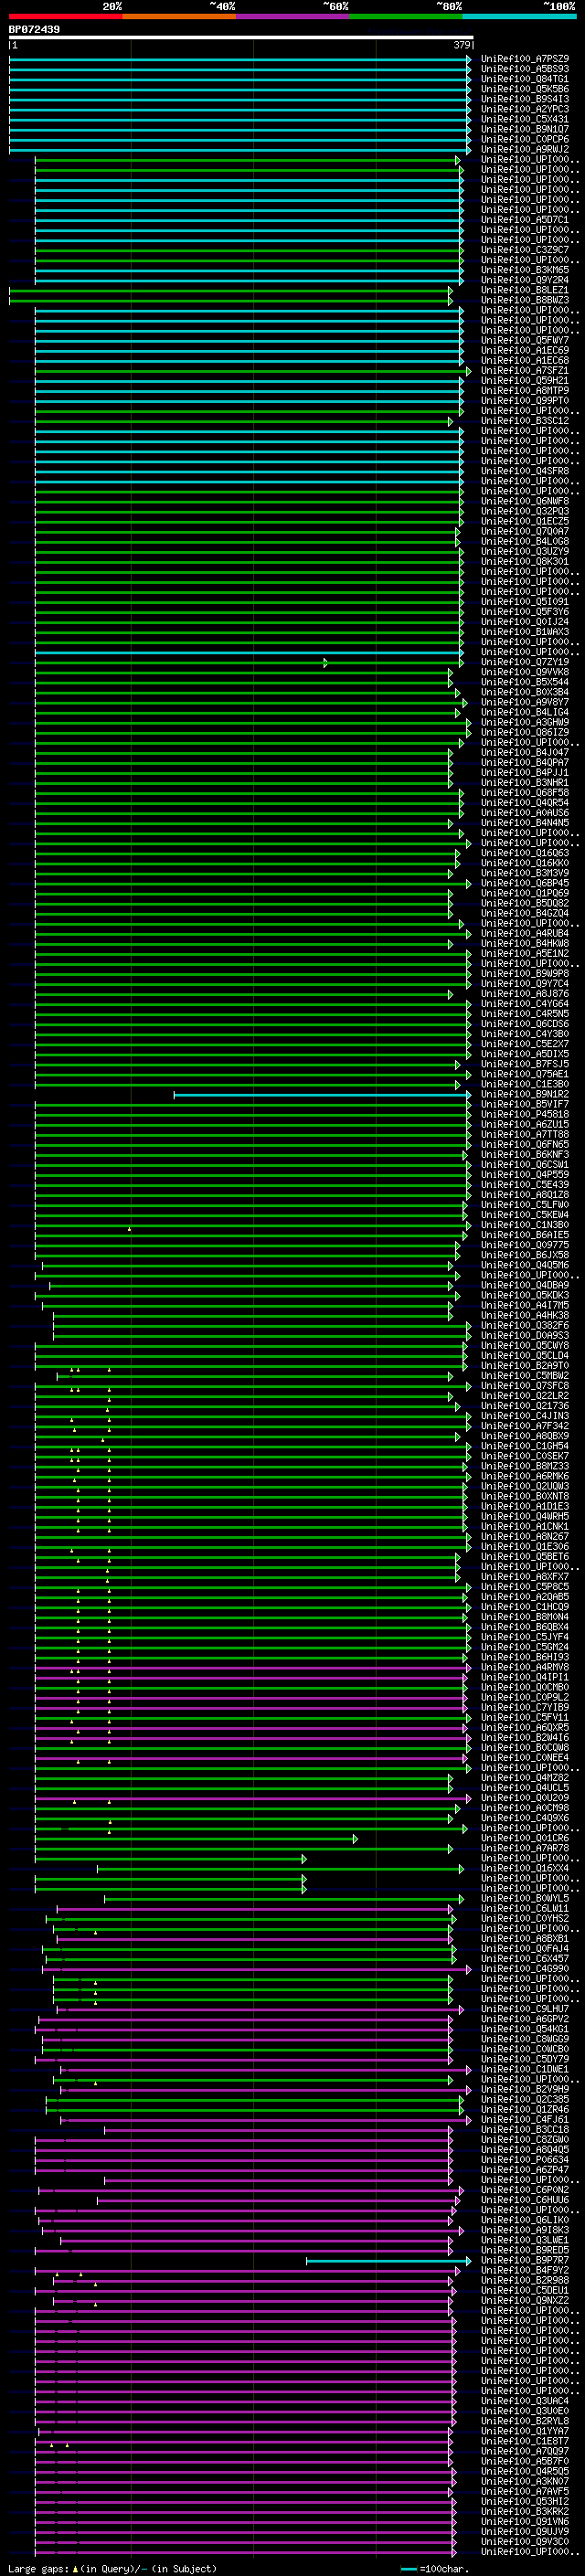Click the green alignment bar of B8LEZ1
The width and height of the screenshot is (585, 2576).
tap(230, 290)
